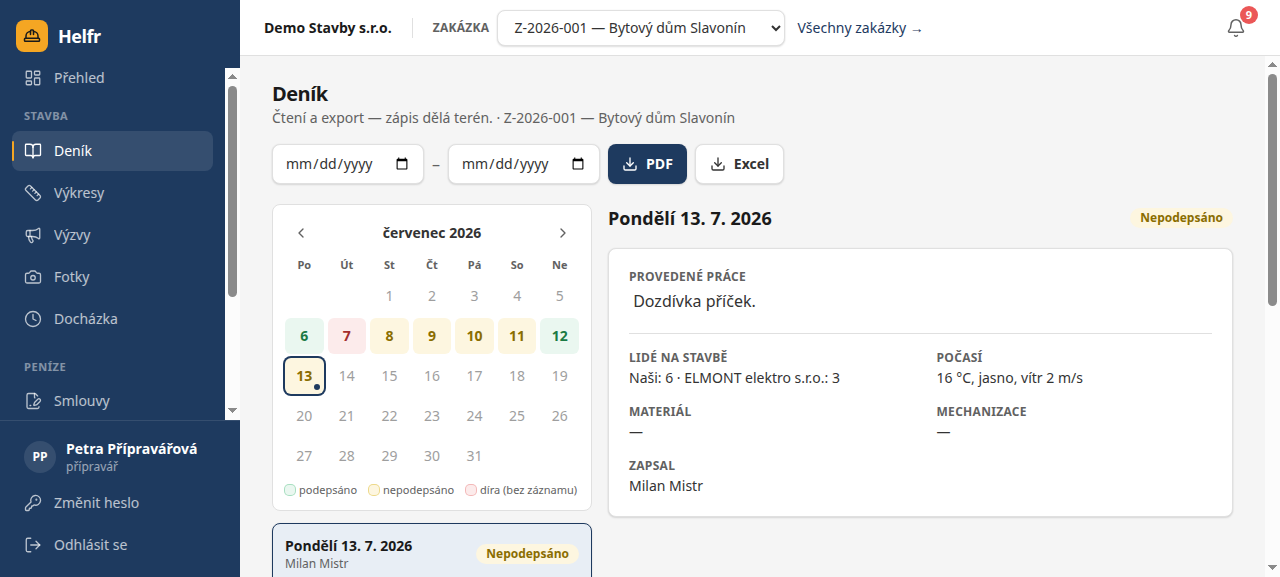Go to the previous month in calendar
Viewport: 1280px width, 577px height.
pyautogui.click(x=301, y=233)
